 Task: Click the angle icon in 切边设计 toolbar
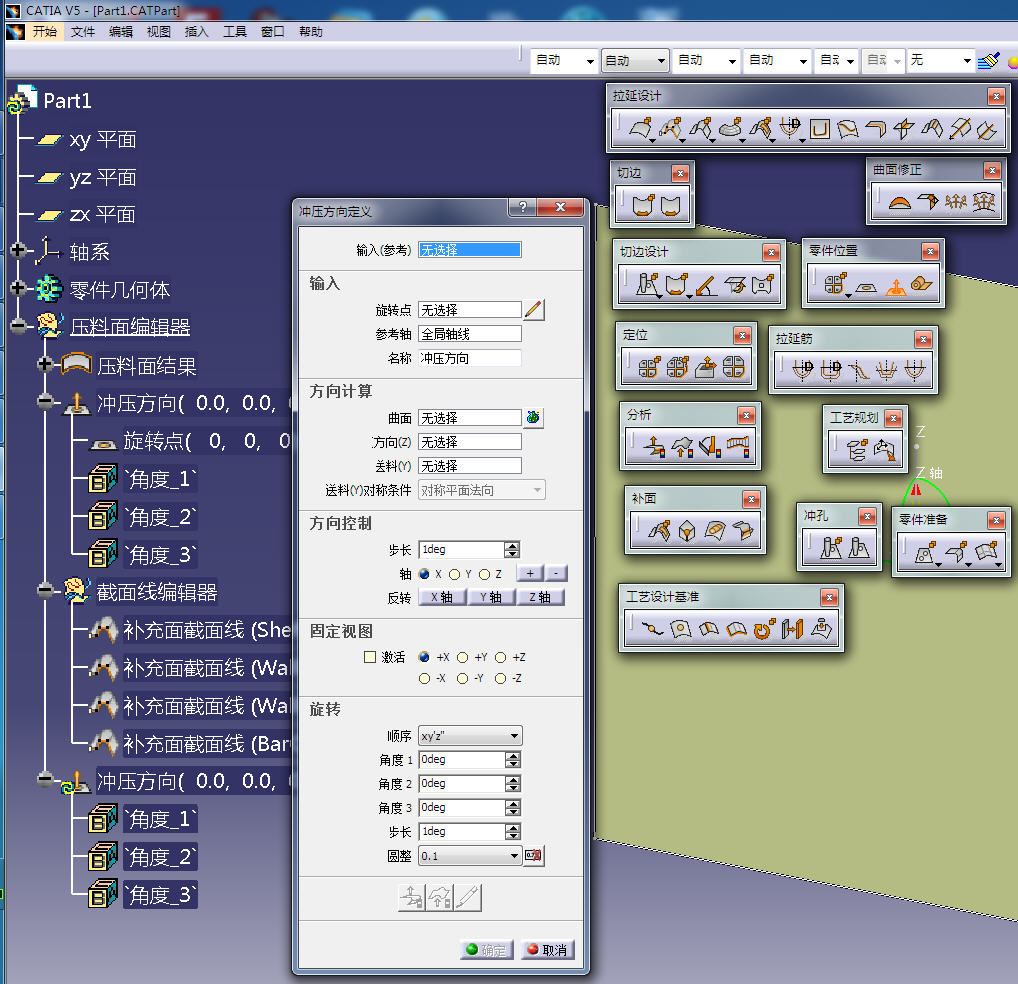[x=705, y=285]
